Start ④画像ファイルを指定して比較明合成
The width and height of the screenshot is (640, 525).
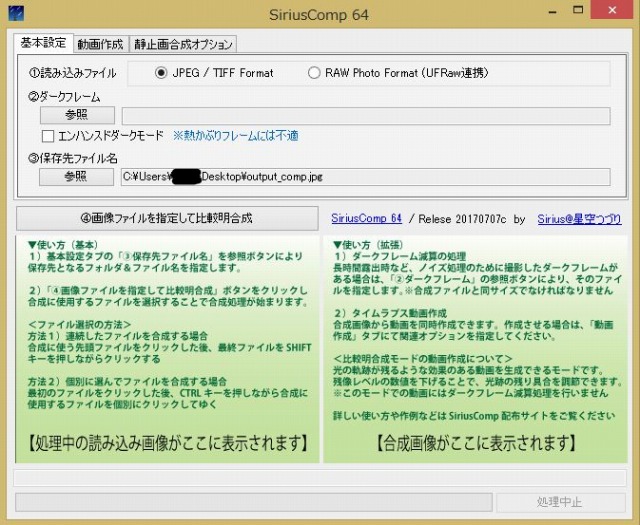point(165,217)
